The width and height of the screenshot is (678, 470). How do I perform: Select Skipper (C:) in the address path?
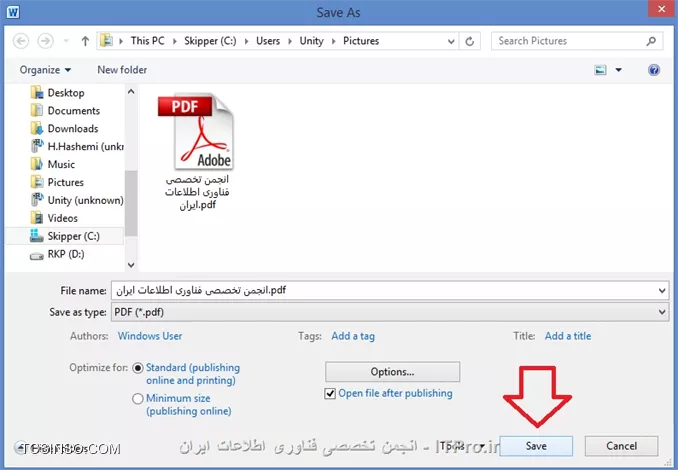click(210, 41)
